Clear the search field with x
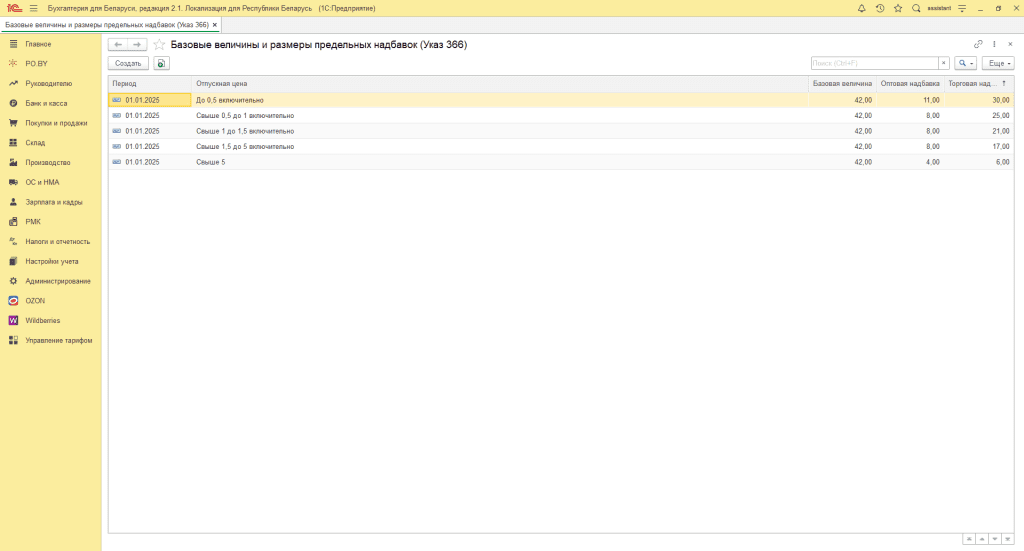 (x=943, y=63)
